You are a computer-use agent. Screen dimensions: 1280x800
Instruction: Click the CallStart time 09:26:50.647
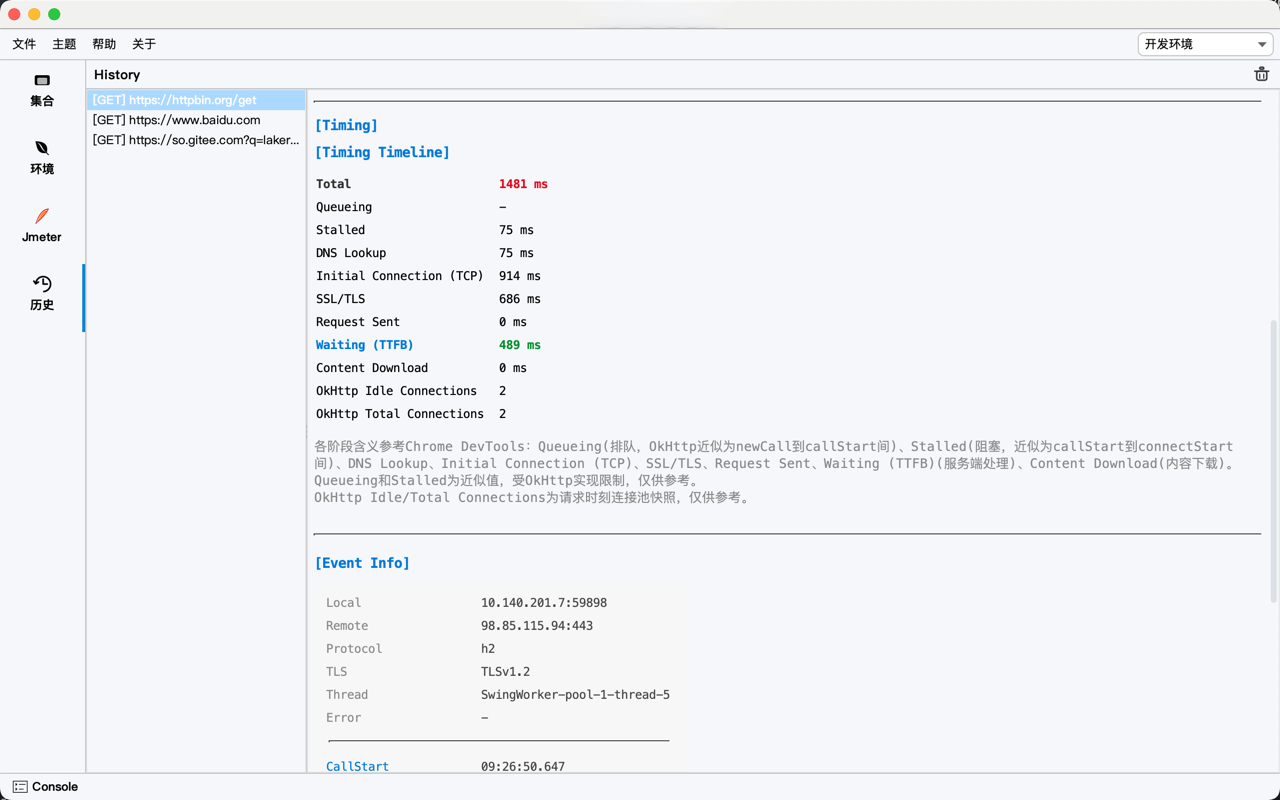[x=523, y=767]
